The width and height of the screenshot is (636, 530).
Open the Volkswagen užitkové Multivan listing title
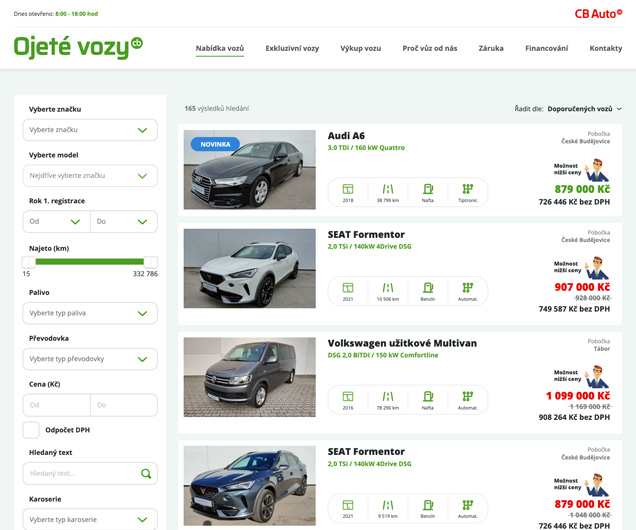(x=402, y=343)
